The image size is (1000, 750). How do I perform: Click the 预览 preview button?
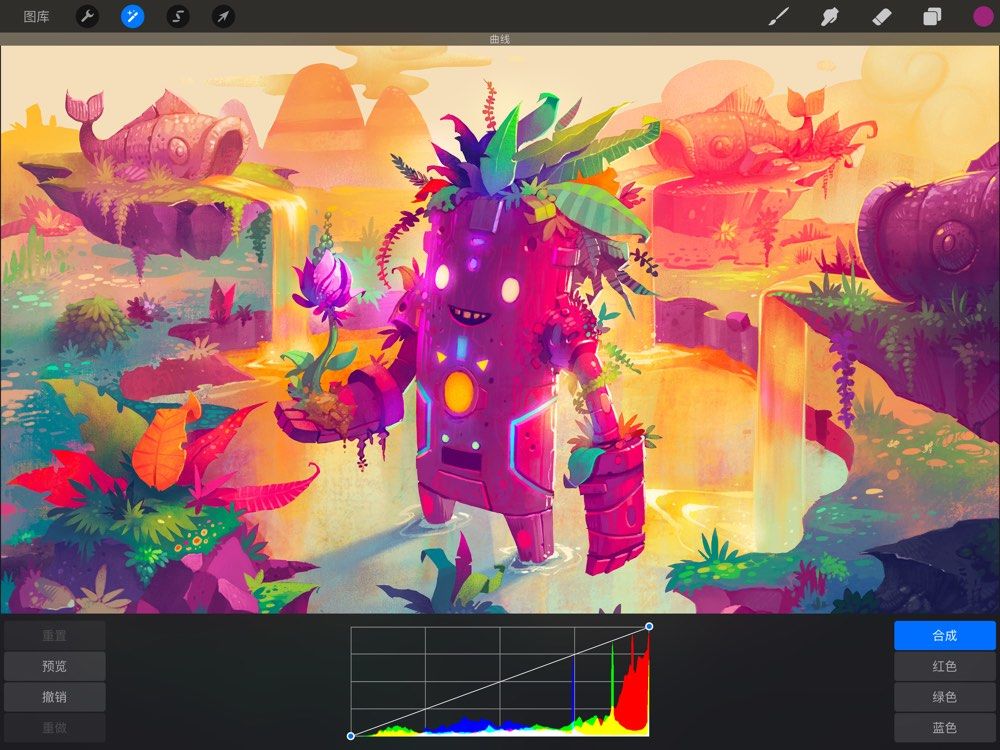[x=54, y=666]
